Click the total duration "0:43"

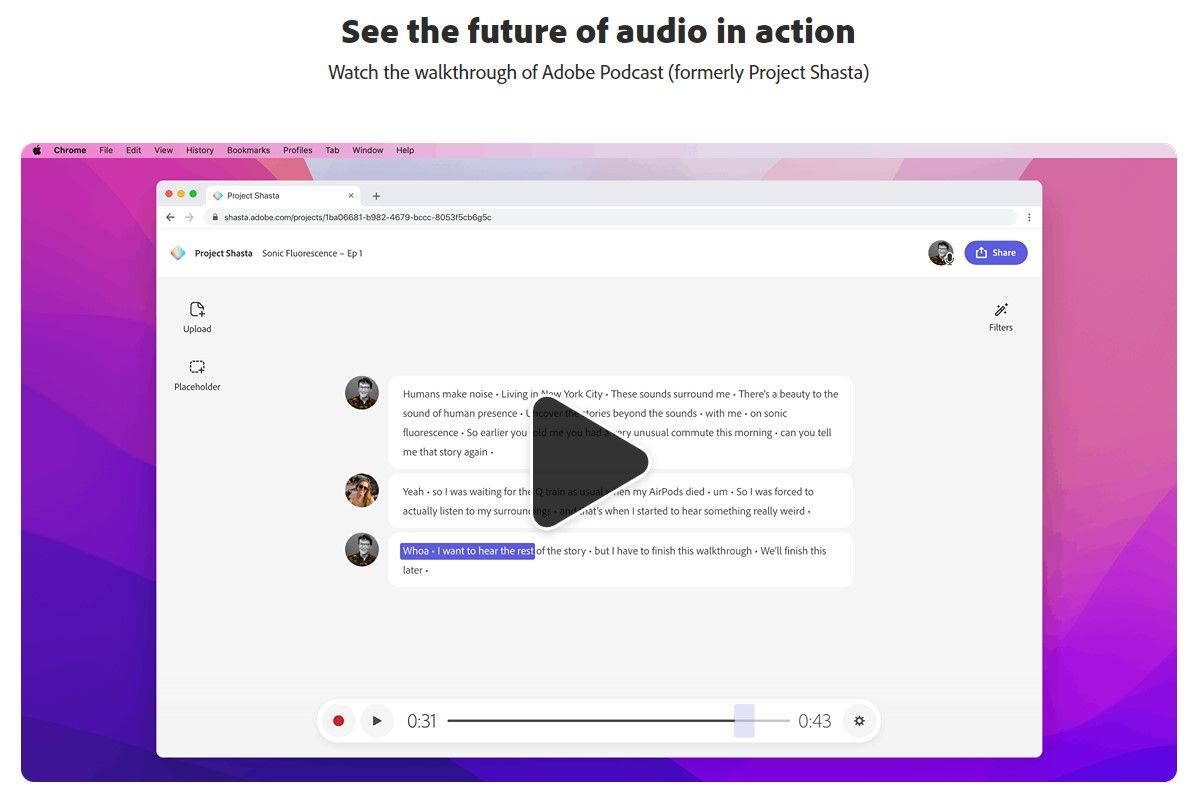click(815, 721)
